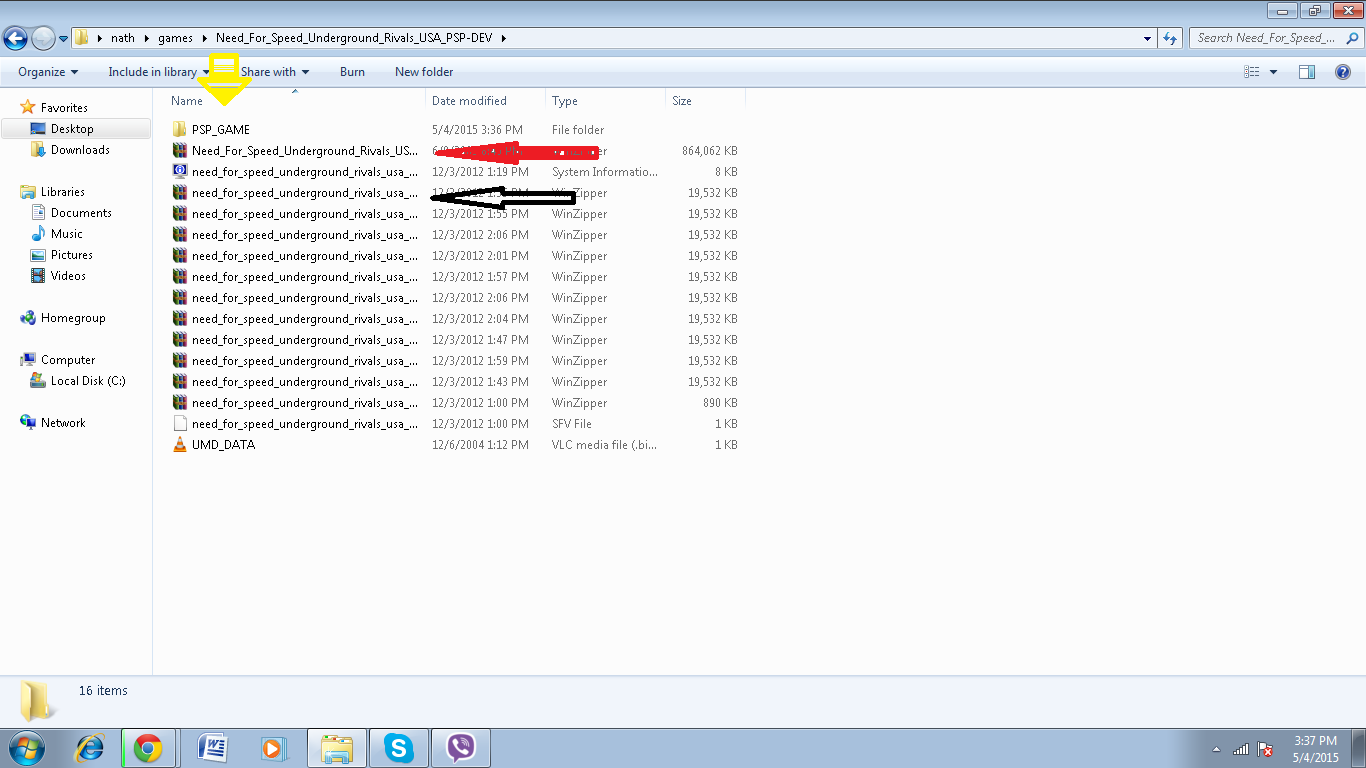This screenshot has height=768, width=1366.
Task: Click the 890 KB size cell
Action: (720, 403)
